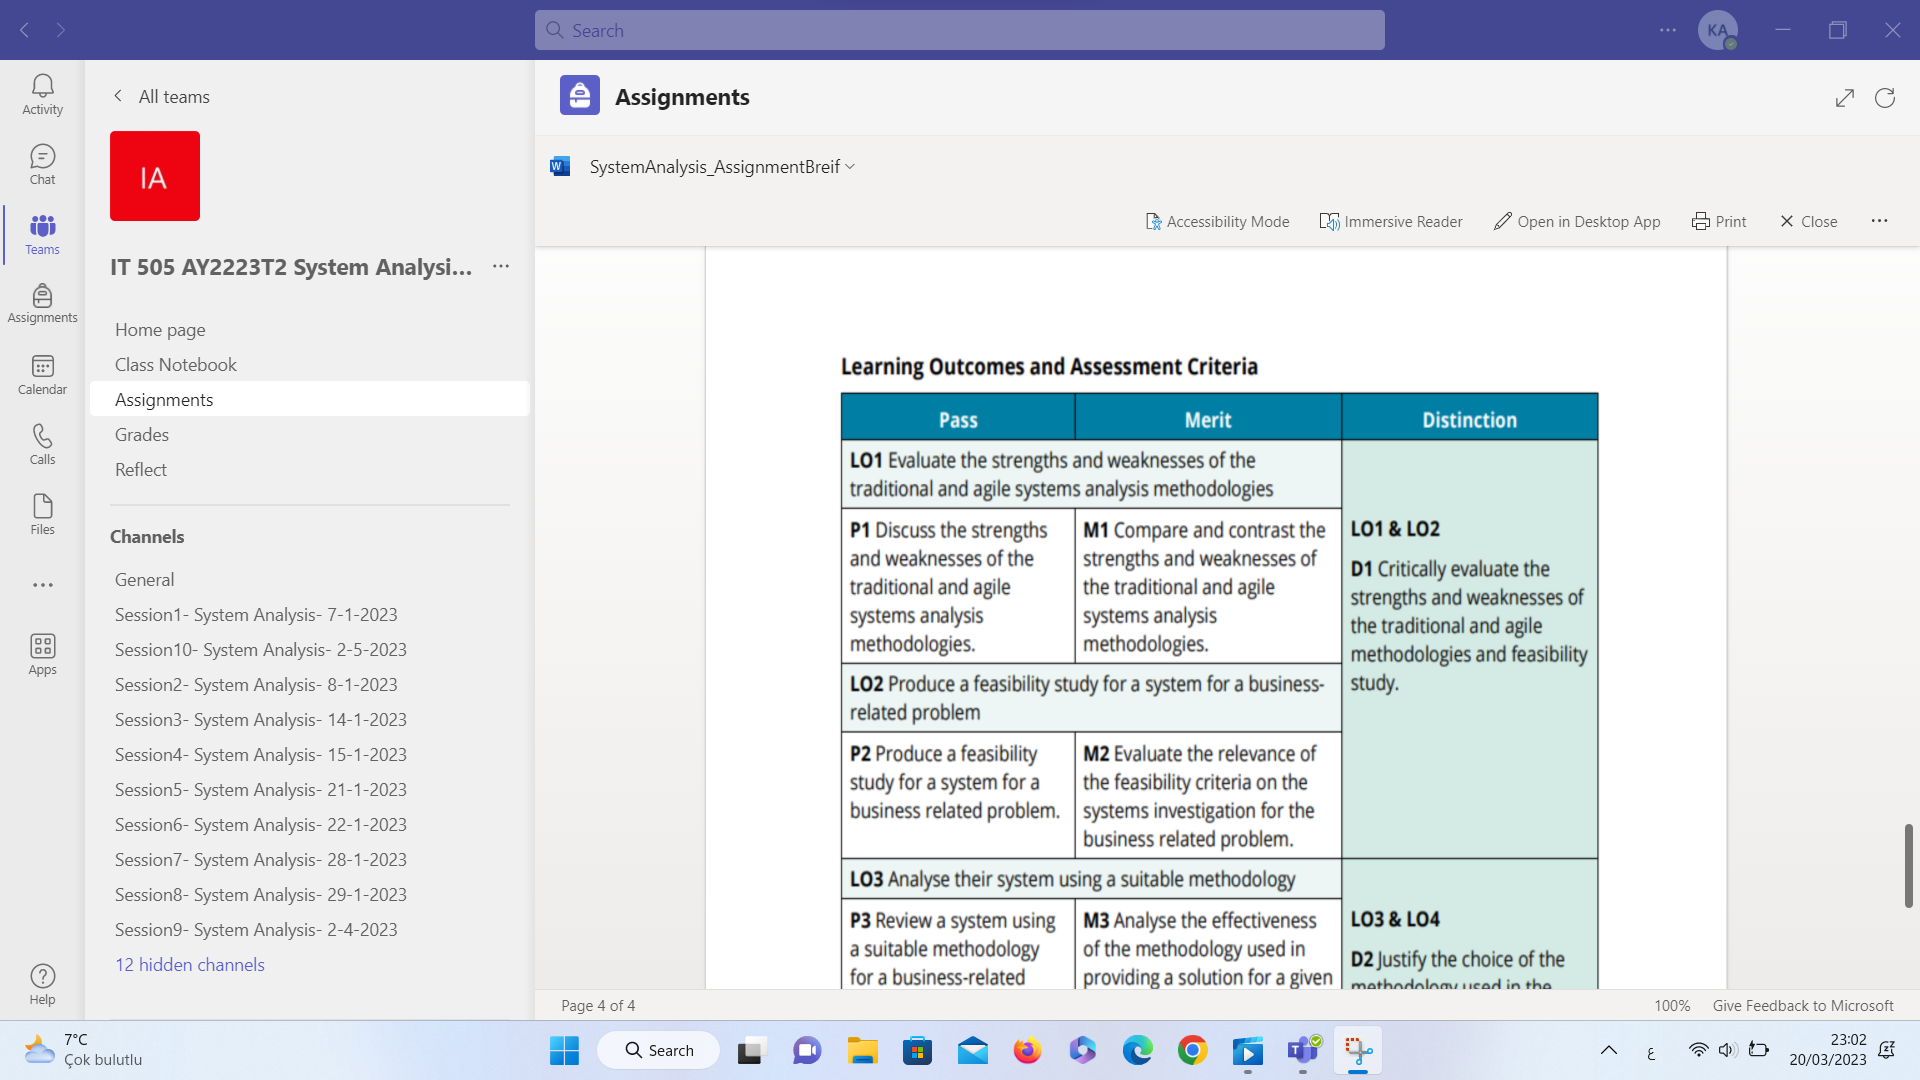The width and height of the screenshot is (1920, 1080).
Task: Click the Teams search box
Action: 960,30
